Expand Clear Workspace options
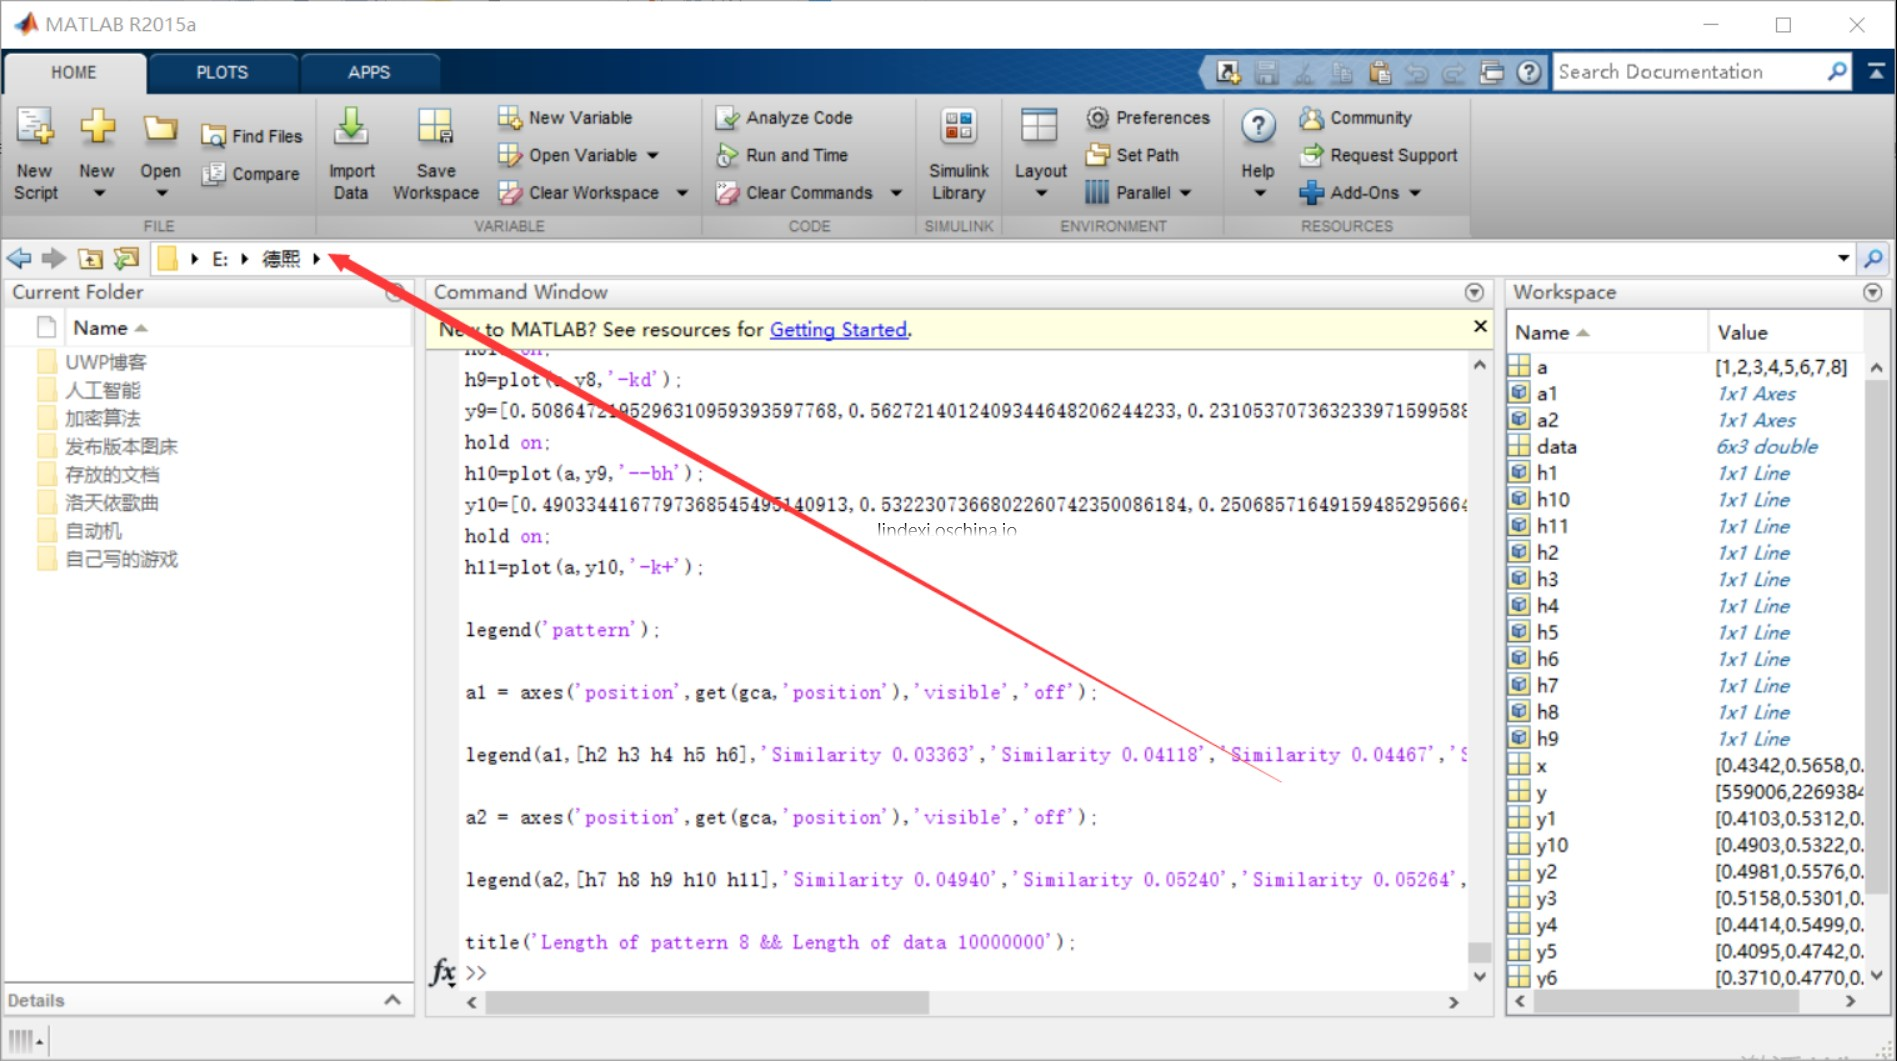1897x1061 pixels. coord(682,193)
